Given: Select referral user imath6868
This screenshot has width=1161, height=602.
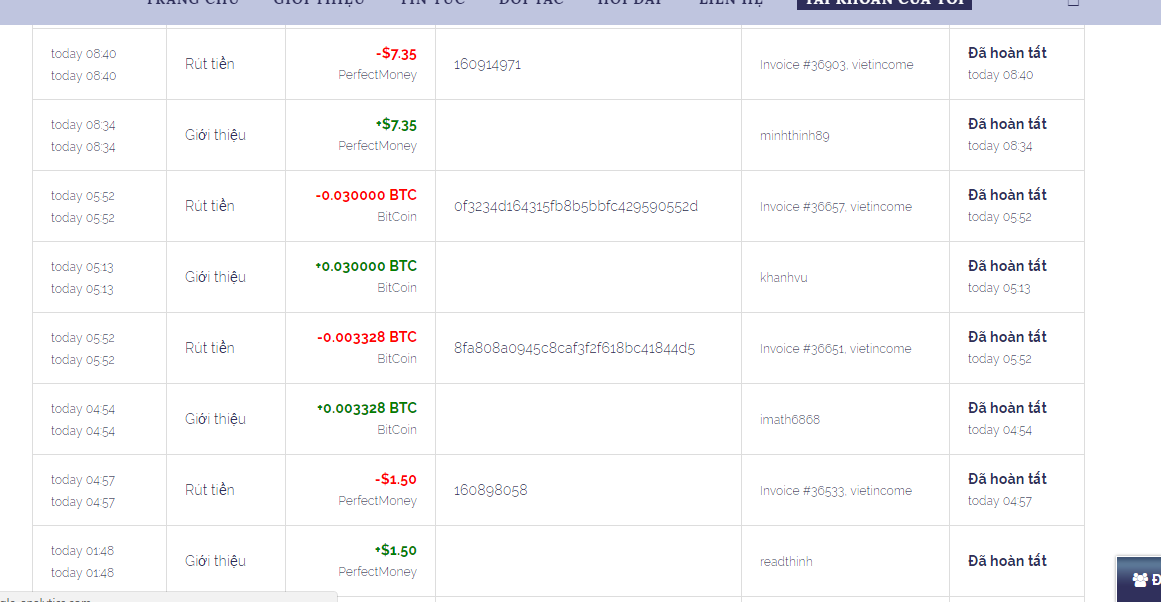Looking at the screenshot, I should point(789,420).
